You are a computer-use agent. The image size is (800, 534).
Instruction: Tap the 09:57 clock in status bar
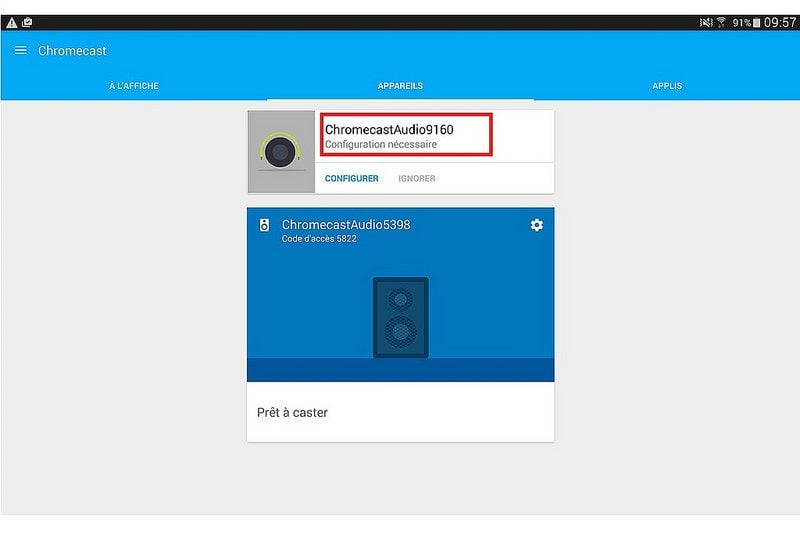780,22
